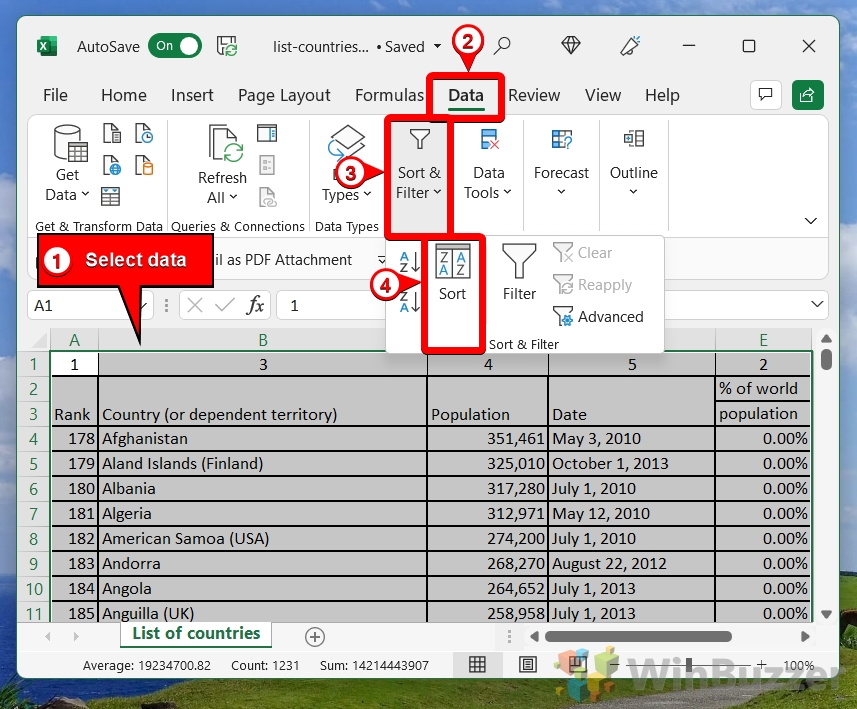
Task: Click the Filter funnel button
Action: pos(519,272)
